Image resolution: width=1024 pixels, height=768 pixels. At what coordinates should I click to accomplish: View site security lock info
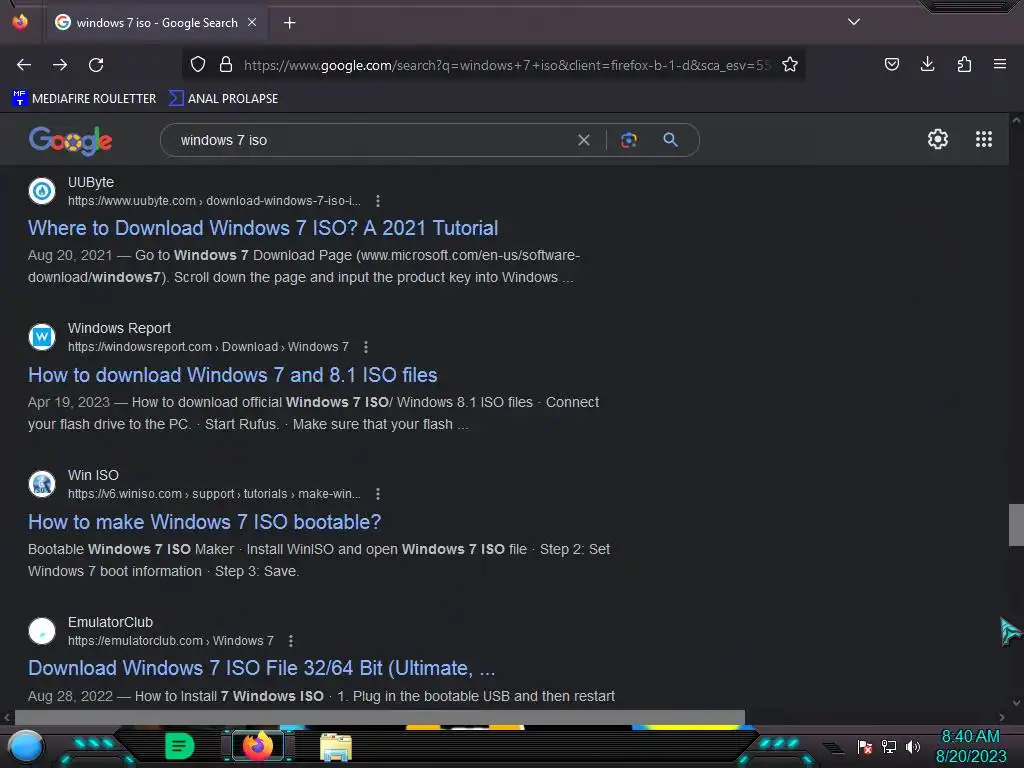[x=226, y=64]
